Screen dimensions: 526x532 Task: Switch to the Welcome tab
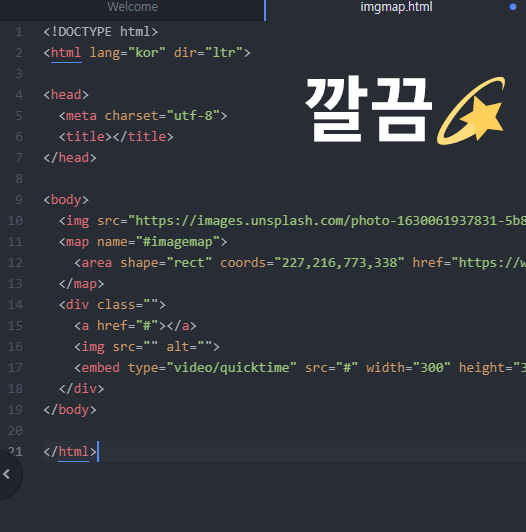click(132, 7)
